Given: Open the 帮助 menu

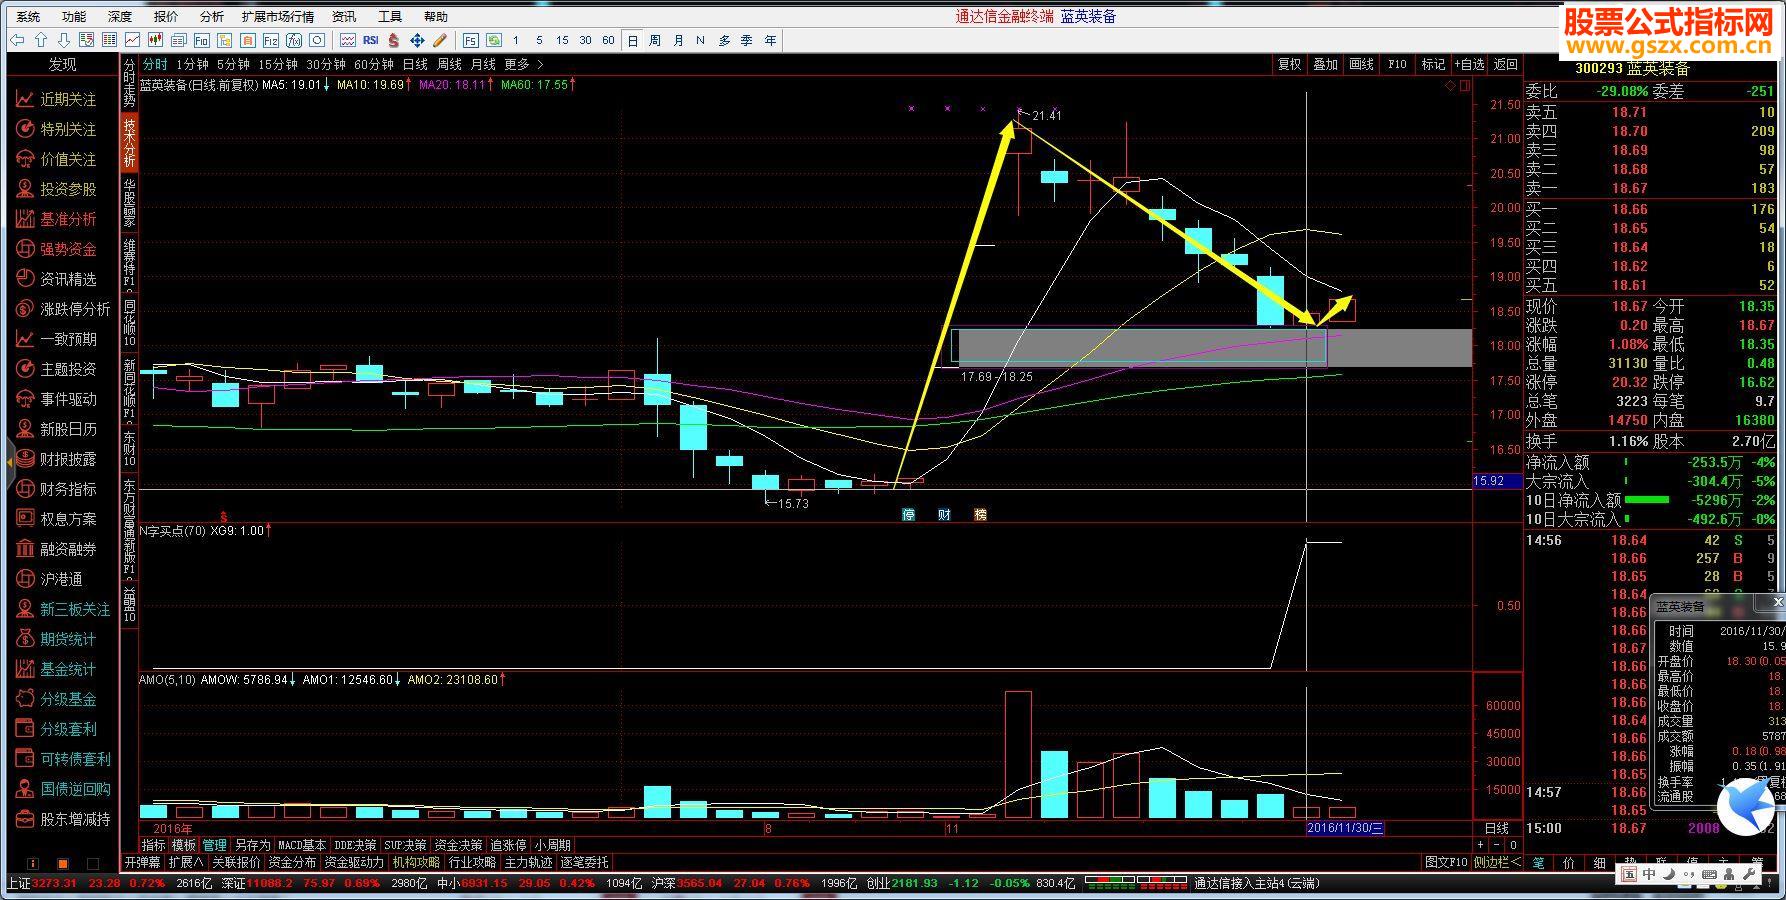Looking at the screenshot, I should pos(436,16).
